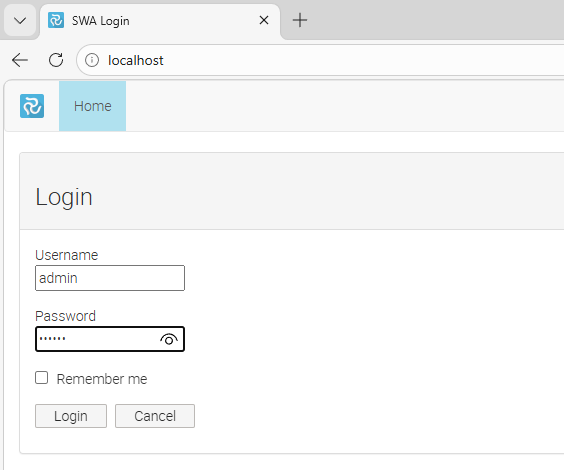Click the Cancel button
The height and width of the screenshot is (470, 564).
click(155, 416)
